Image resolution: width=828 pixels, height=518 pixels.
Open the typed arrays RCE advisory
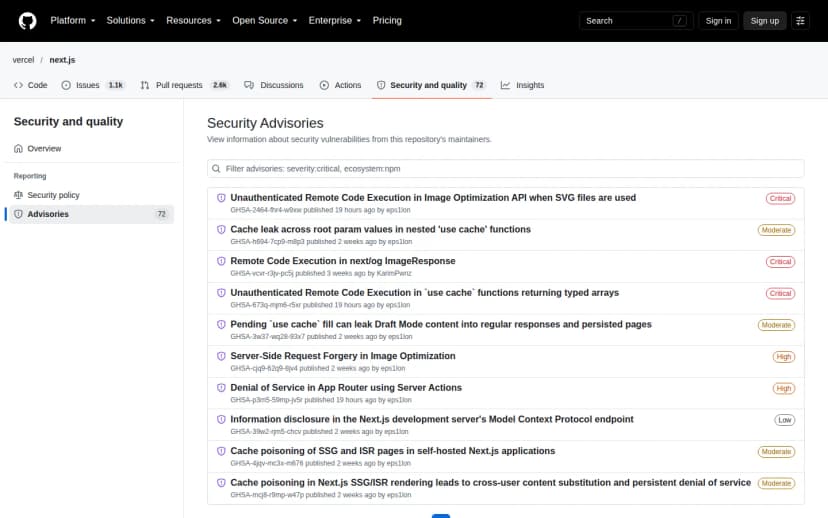click(x=425, y=293)
